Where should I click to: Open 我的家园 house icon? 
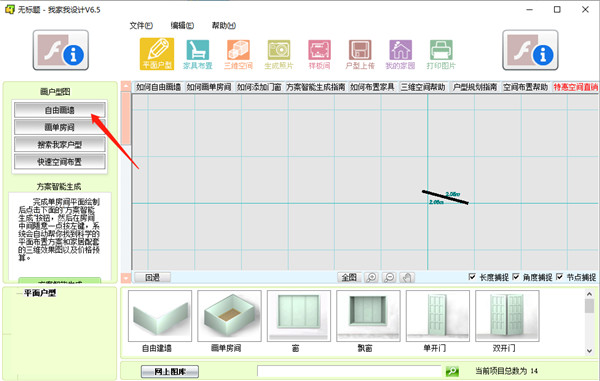tap(400, 54)
